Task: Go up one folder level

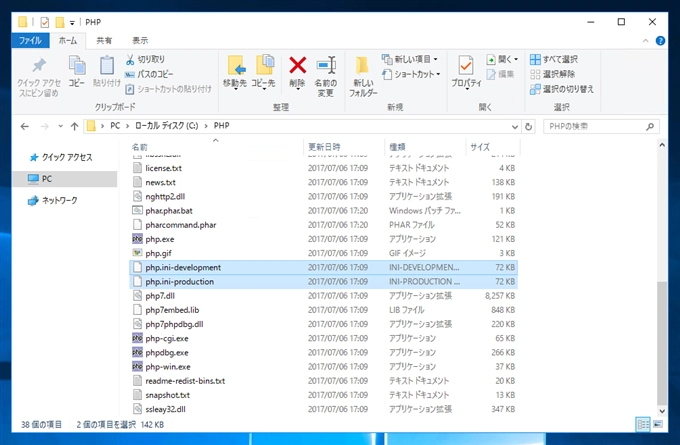Action: tap(74, 126)
